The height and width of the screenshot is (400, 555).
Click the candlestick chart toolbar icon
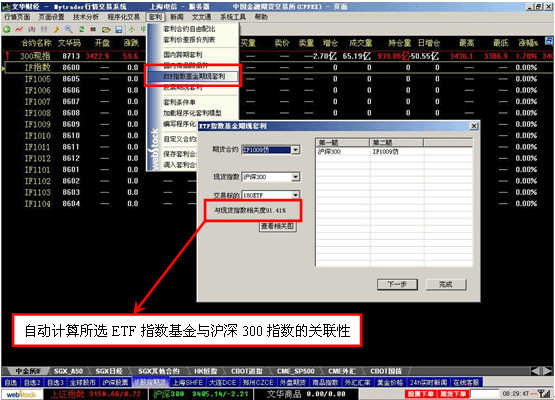[32, 29]
